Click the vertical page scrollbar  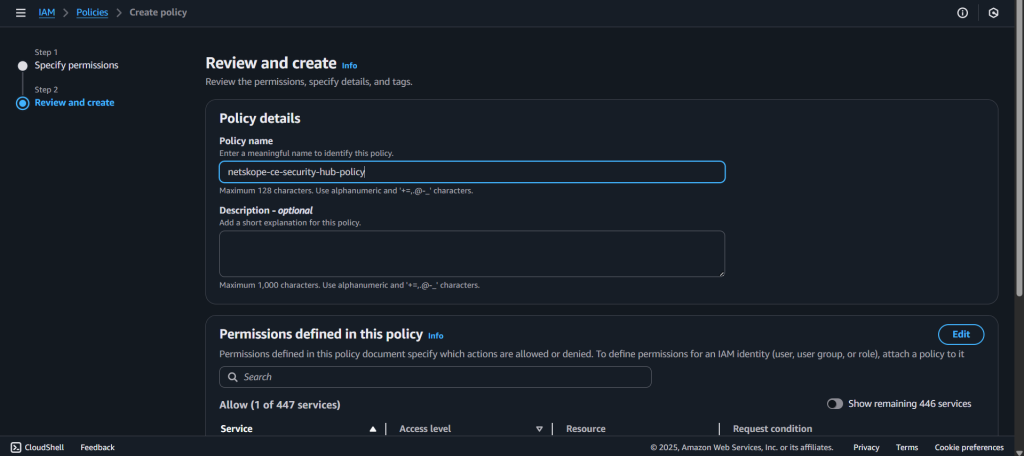point(1020,150)
